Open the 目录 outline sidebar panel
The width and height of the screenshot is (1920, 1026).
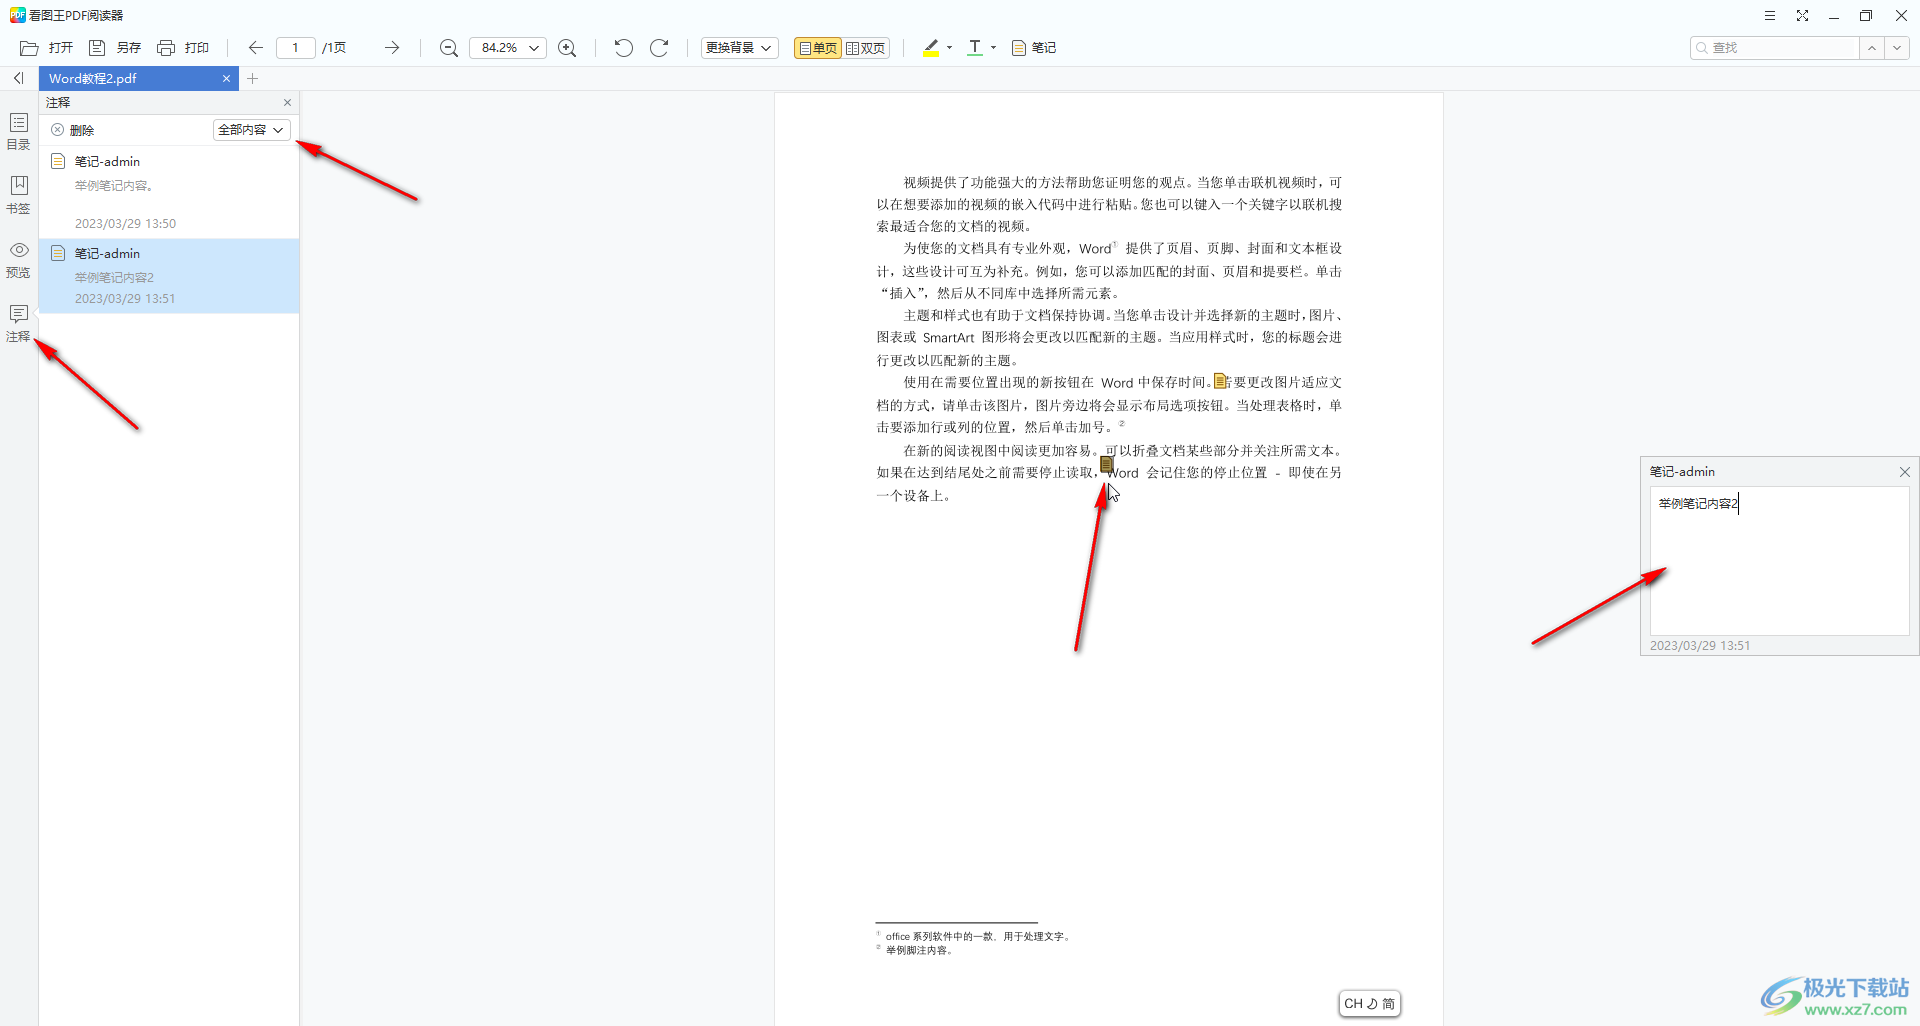click(x=18, y=131)
